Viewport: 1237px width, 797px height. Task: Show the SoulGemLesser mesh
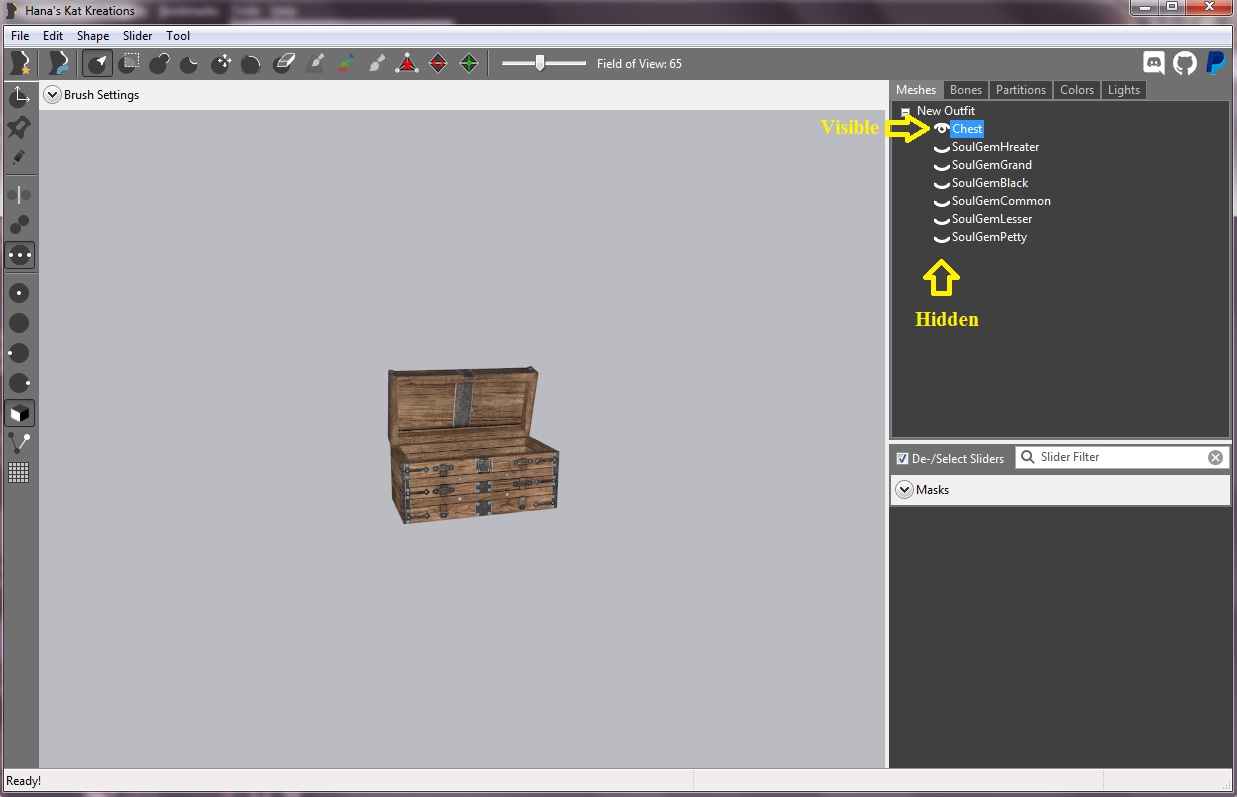coord(941,220)
